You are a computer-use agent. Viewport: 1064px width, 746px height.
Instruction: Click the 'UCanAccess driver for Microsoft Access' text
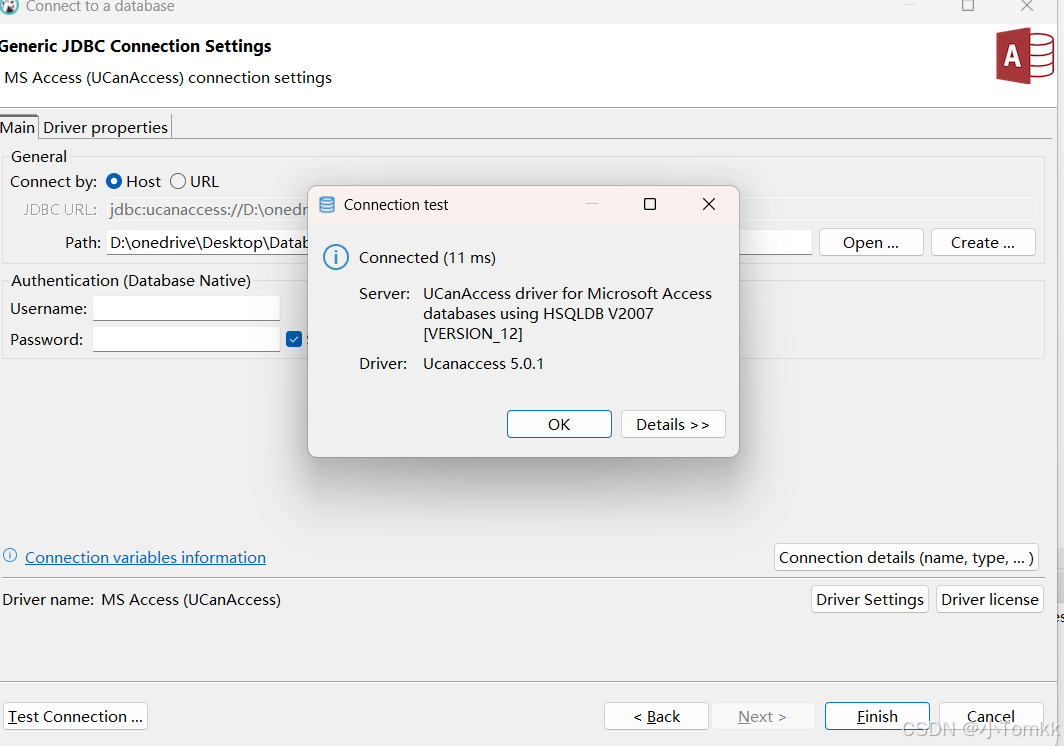[x=567, y=294]
